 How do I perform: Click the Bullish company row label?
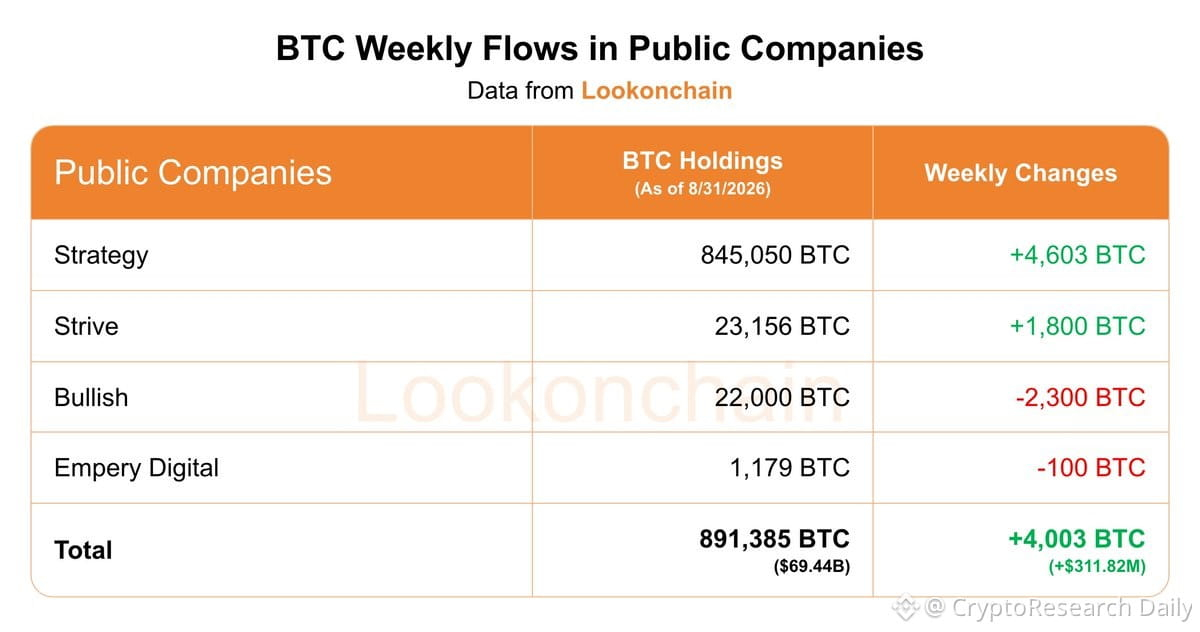(x=91, y=397)
